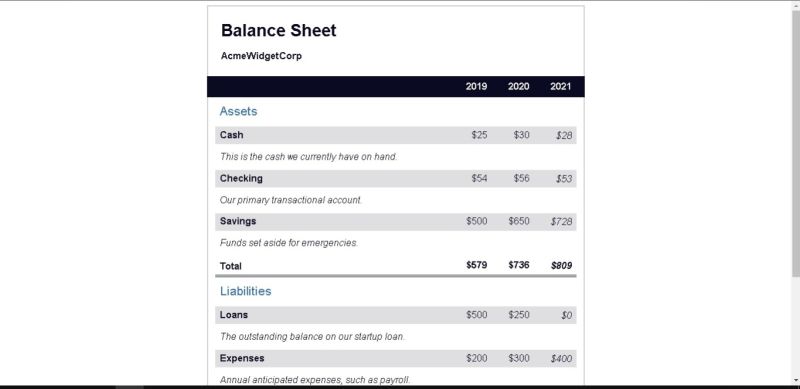
Task: Select the Checking row label
Action: coord(241,178)
